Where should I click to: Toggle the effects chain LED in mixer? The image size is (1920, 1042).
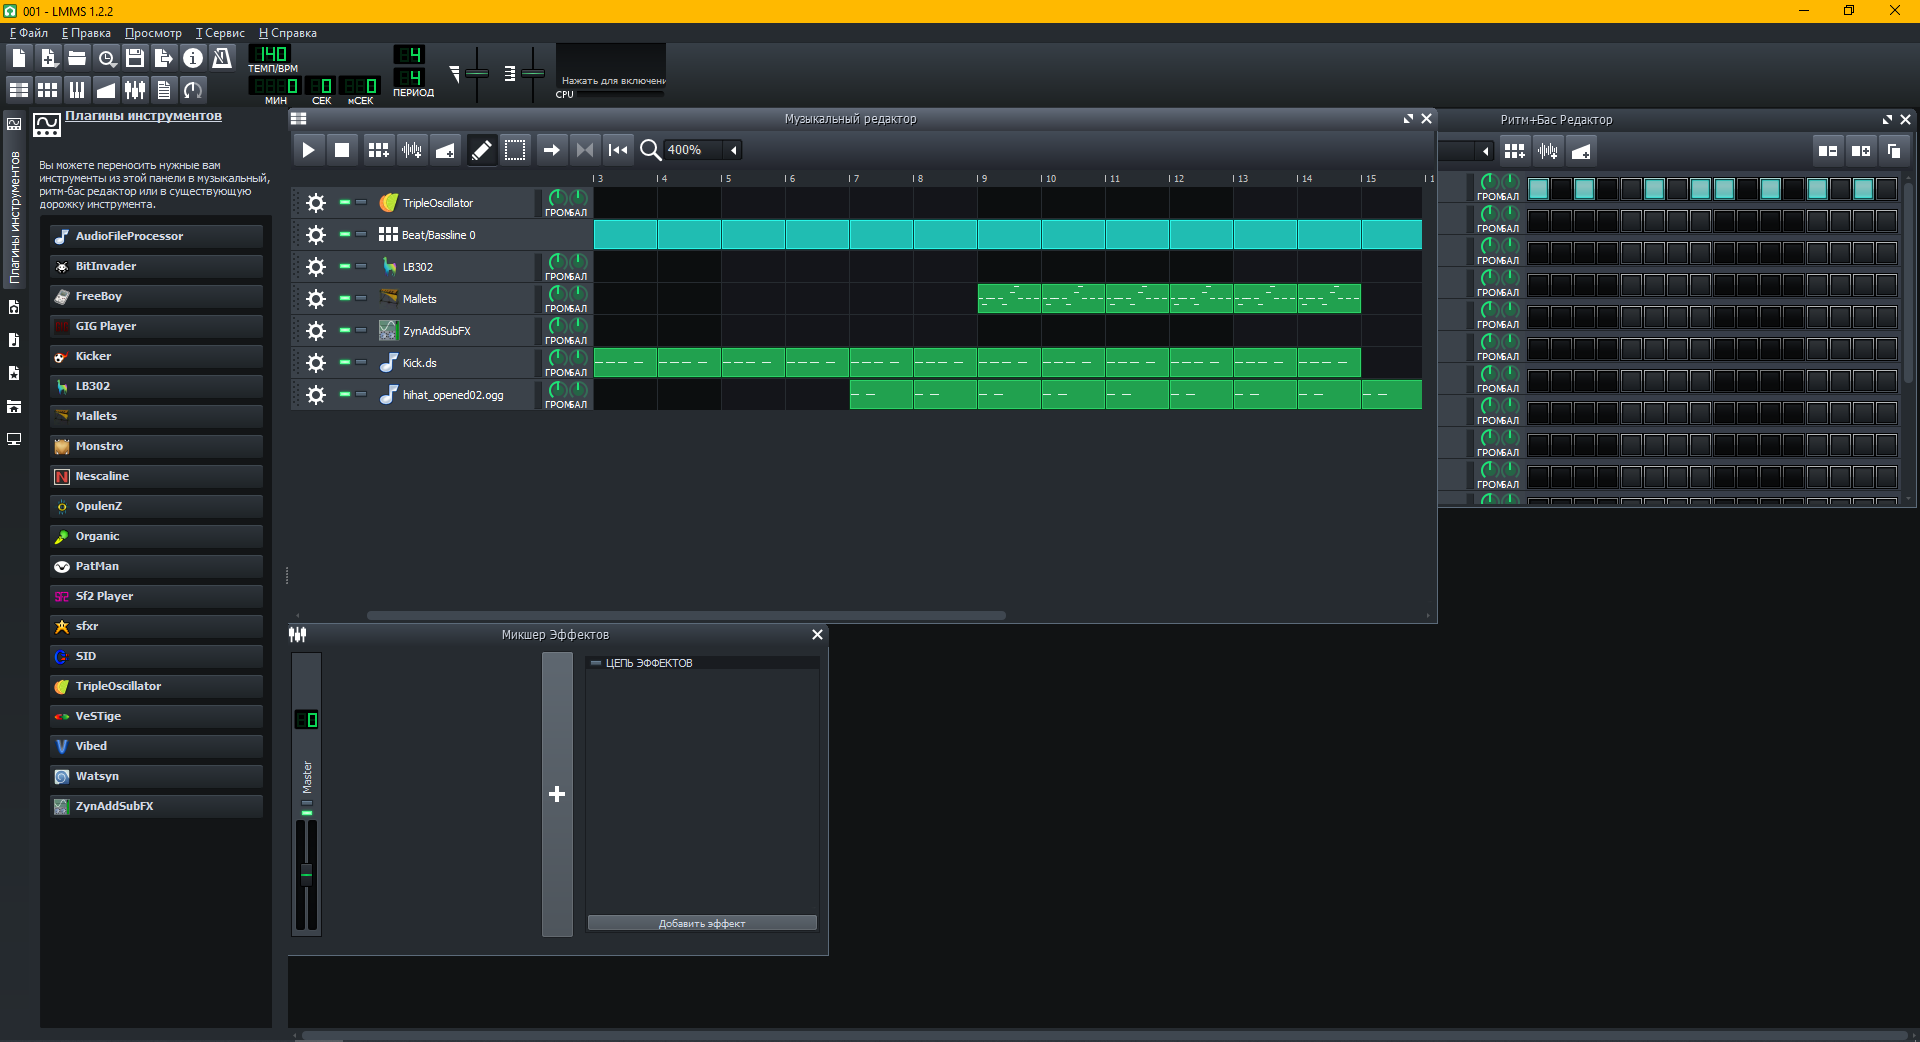point(596,663)
